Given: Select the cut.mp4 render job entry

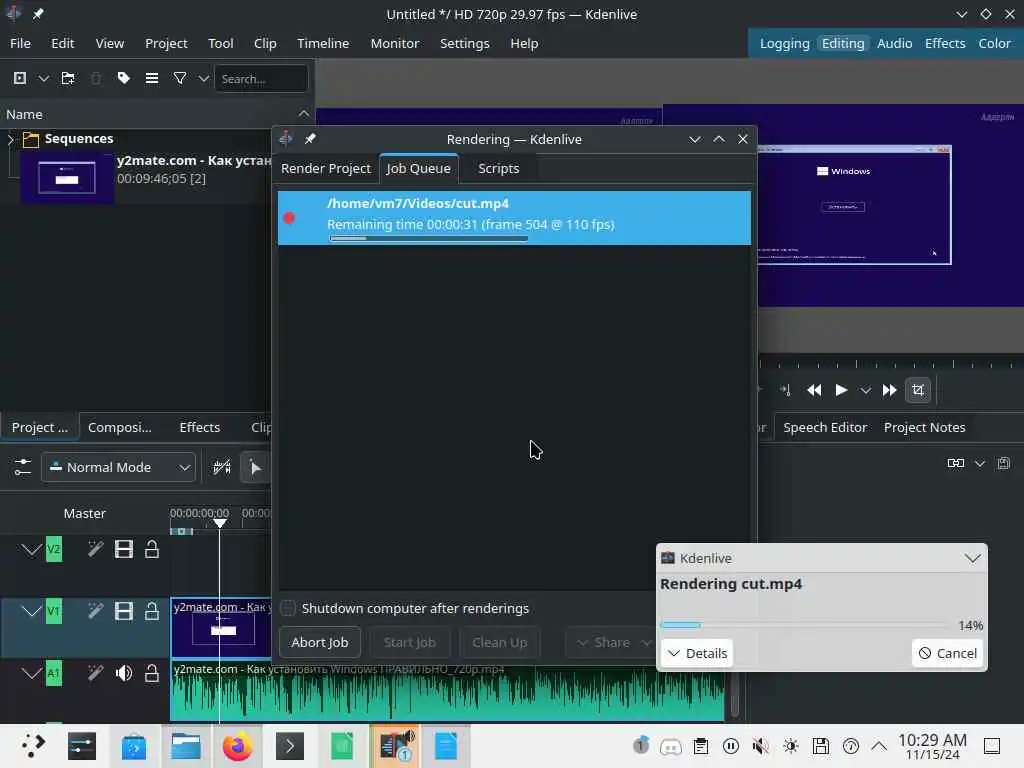Looking at the screenshot, I should (514, 218).
